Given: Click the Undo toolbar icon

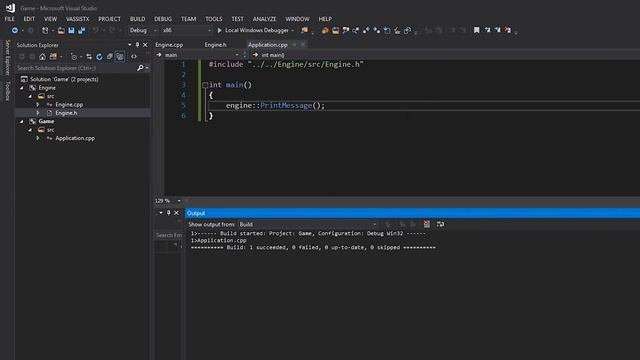Looking at the screenshot, I should pyautogui.click(x=95, y=30).
